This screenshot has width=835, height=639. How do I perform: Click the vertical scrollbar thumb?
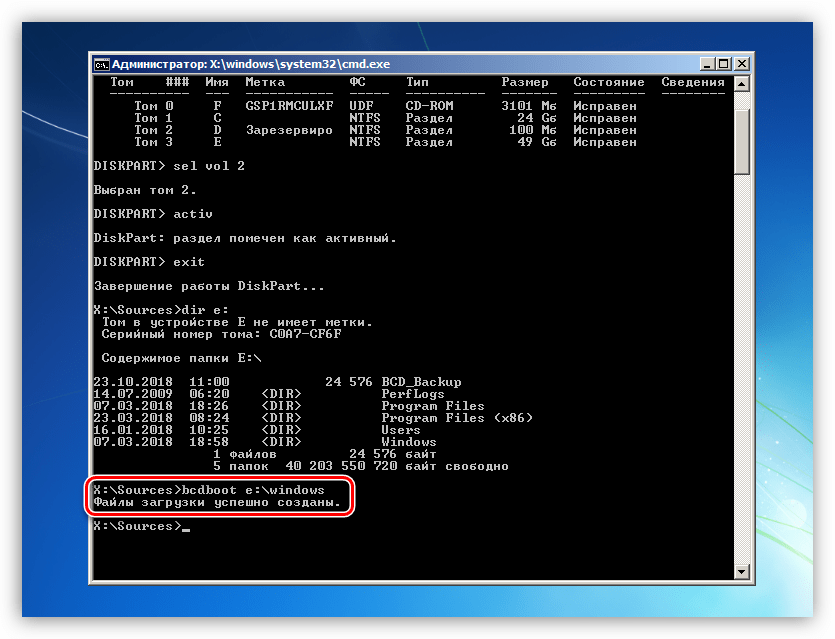(742, 141)
